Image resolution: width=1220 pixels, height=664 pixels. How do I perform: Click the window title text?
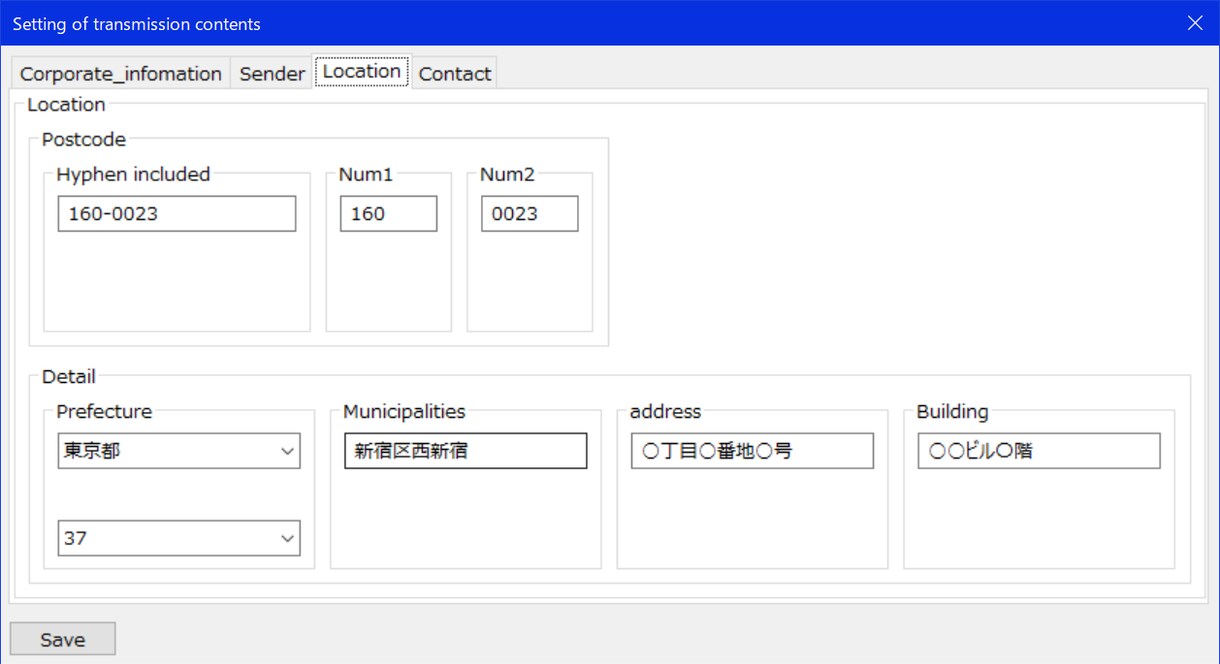(136, 23)
